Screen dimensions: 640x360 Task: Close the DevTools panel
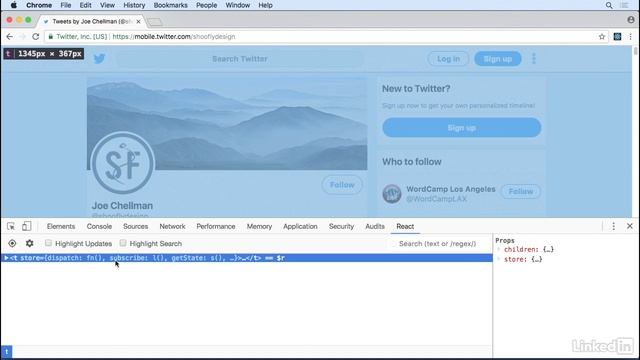point(630,226)
